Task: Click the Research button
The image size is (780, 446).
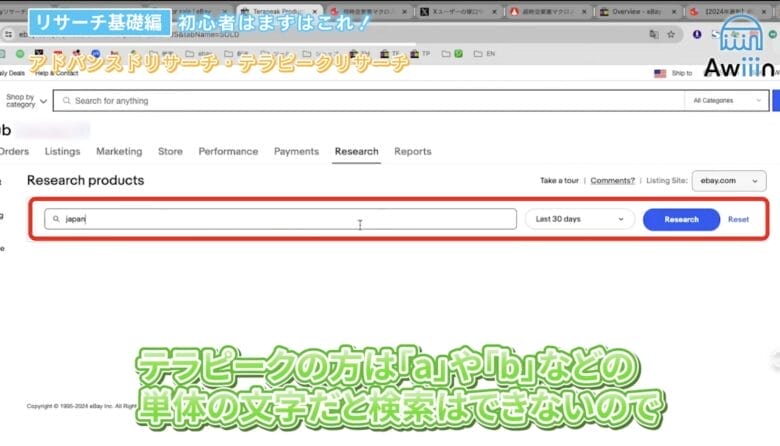Action: [x=681, y=219]
